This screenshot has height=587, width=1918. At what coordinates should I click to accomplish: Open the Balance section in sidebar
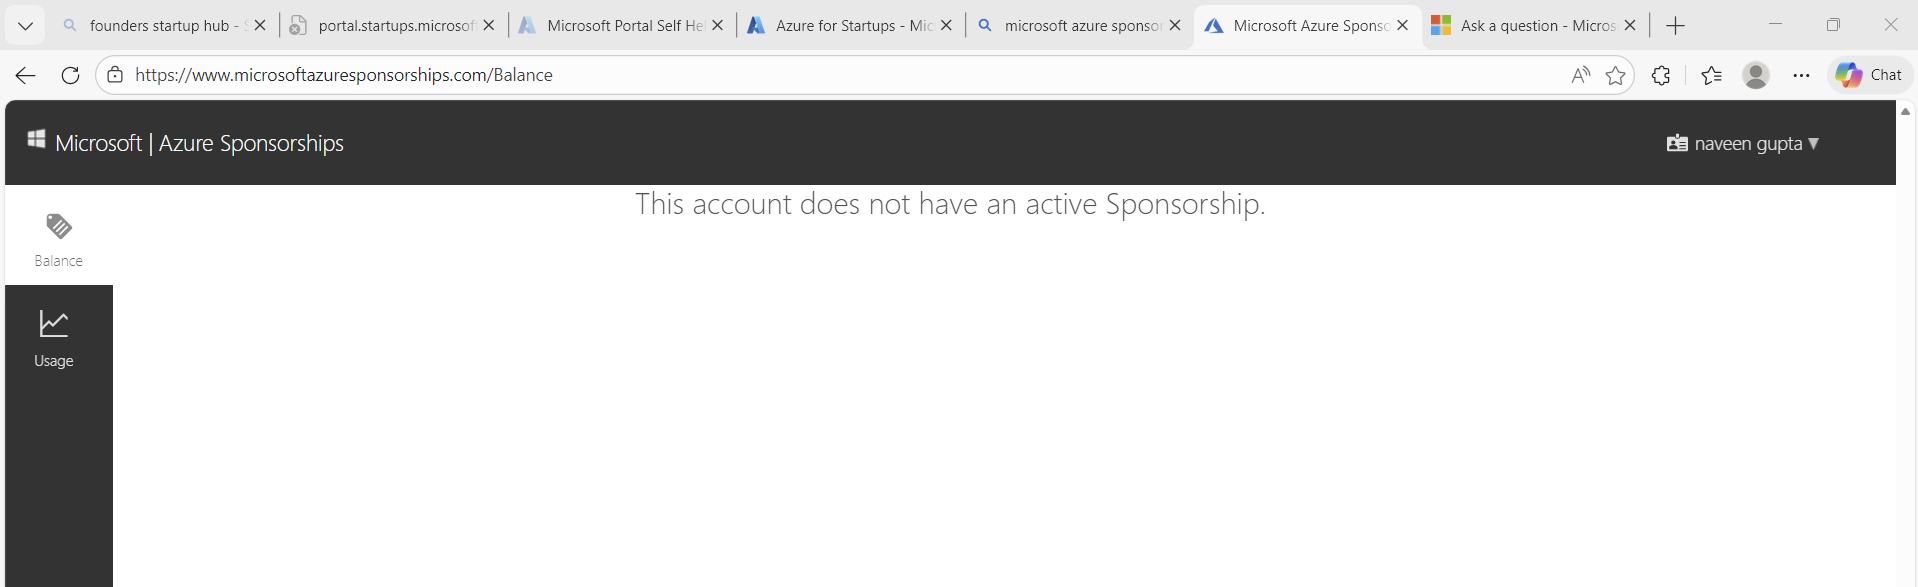tap(58, 240)
